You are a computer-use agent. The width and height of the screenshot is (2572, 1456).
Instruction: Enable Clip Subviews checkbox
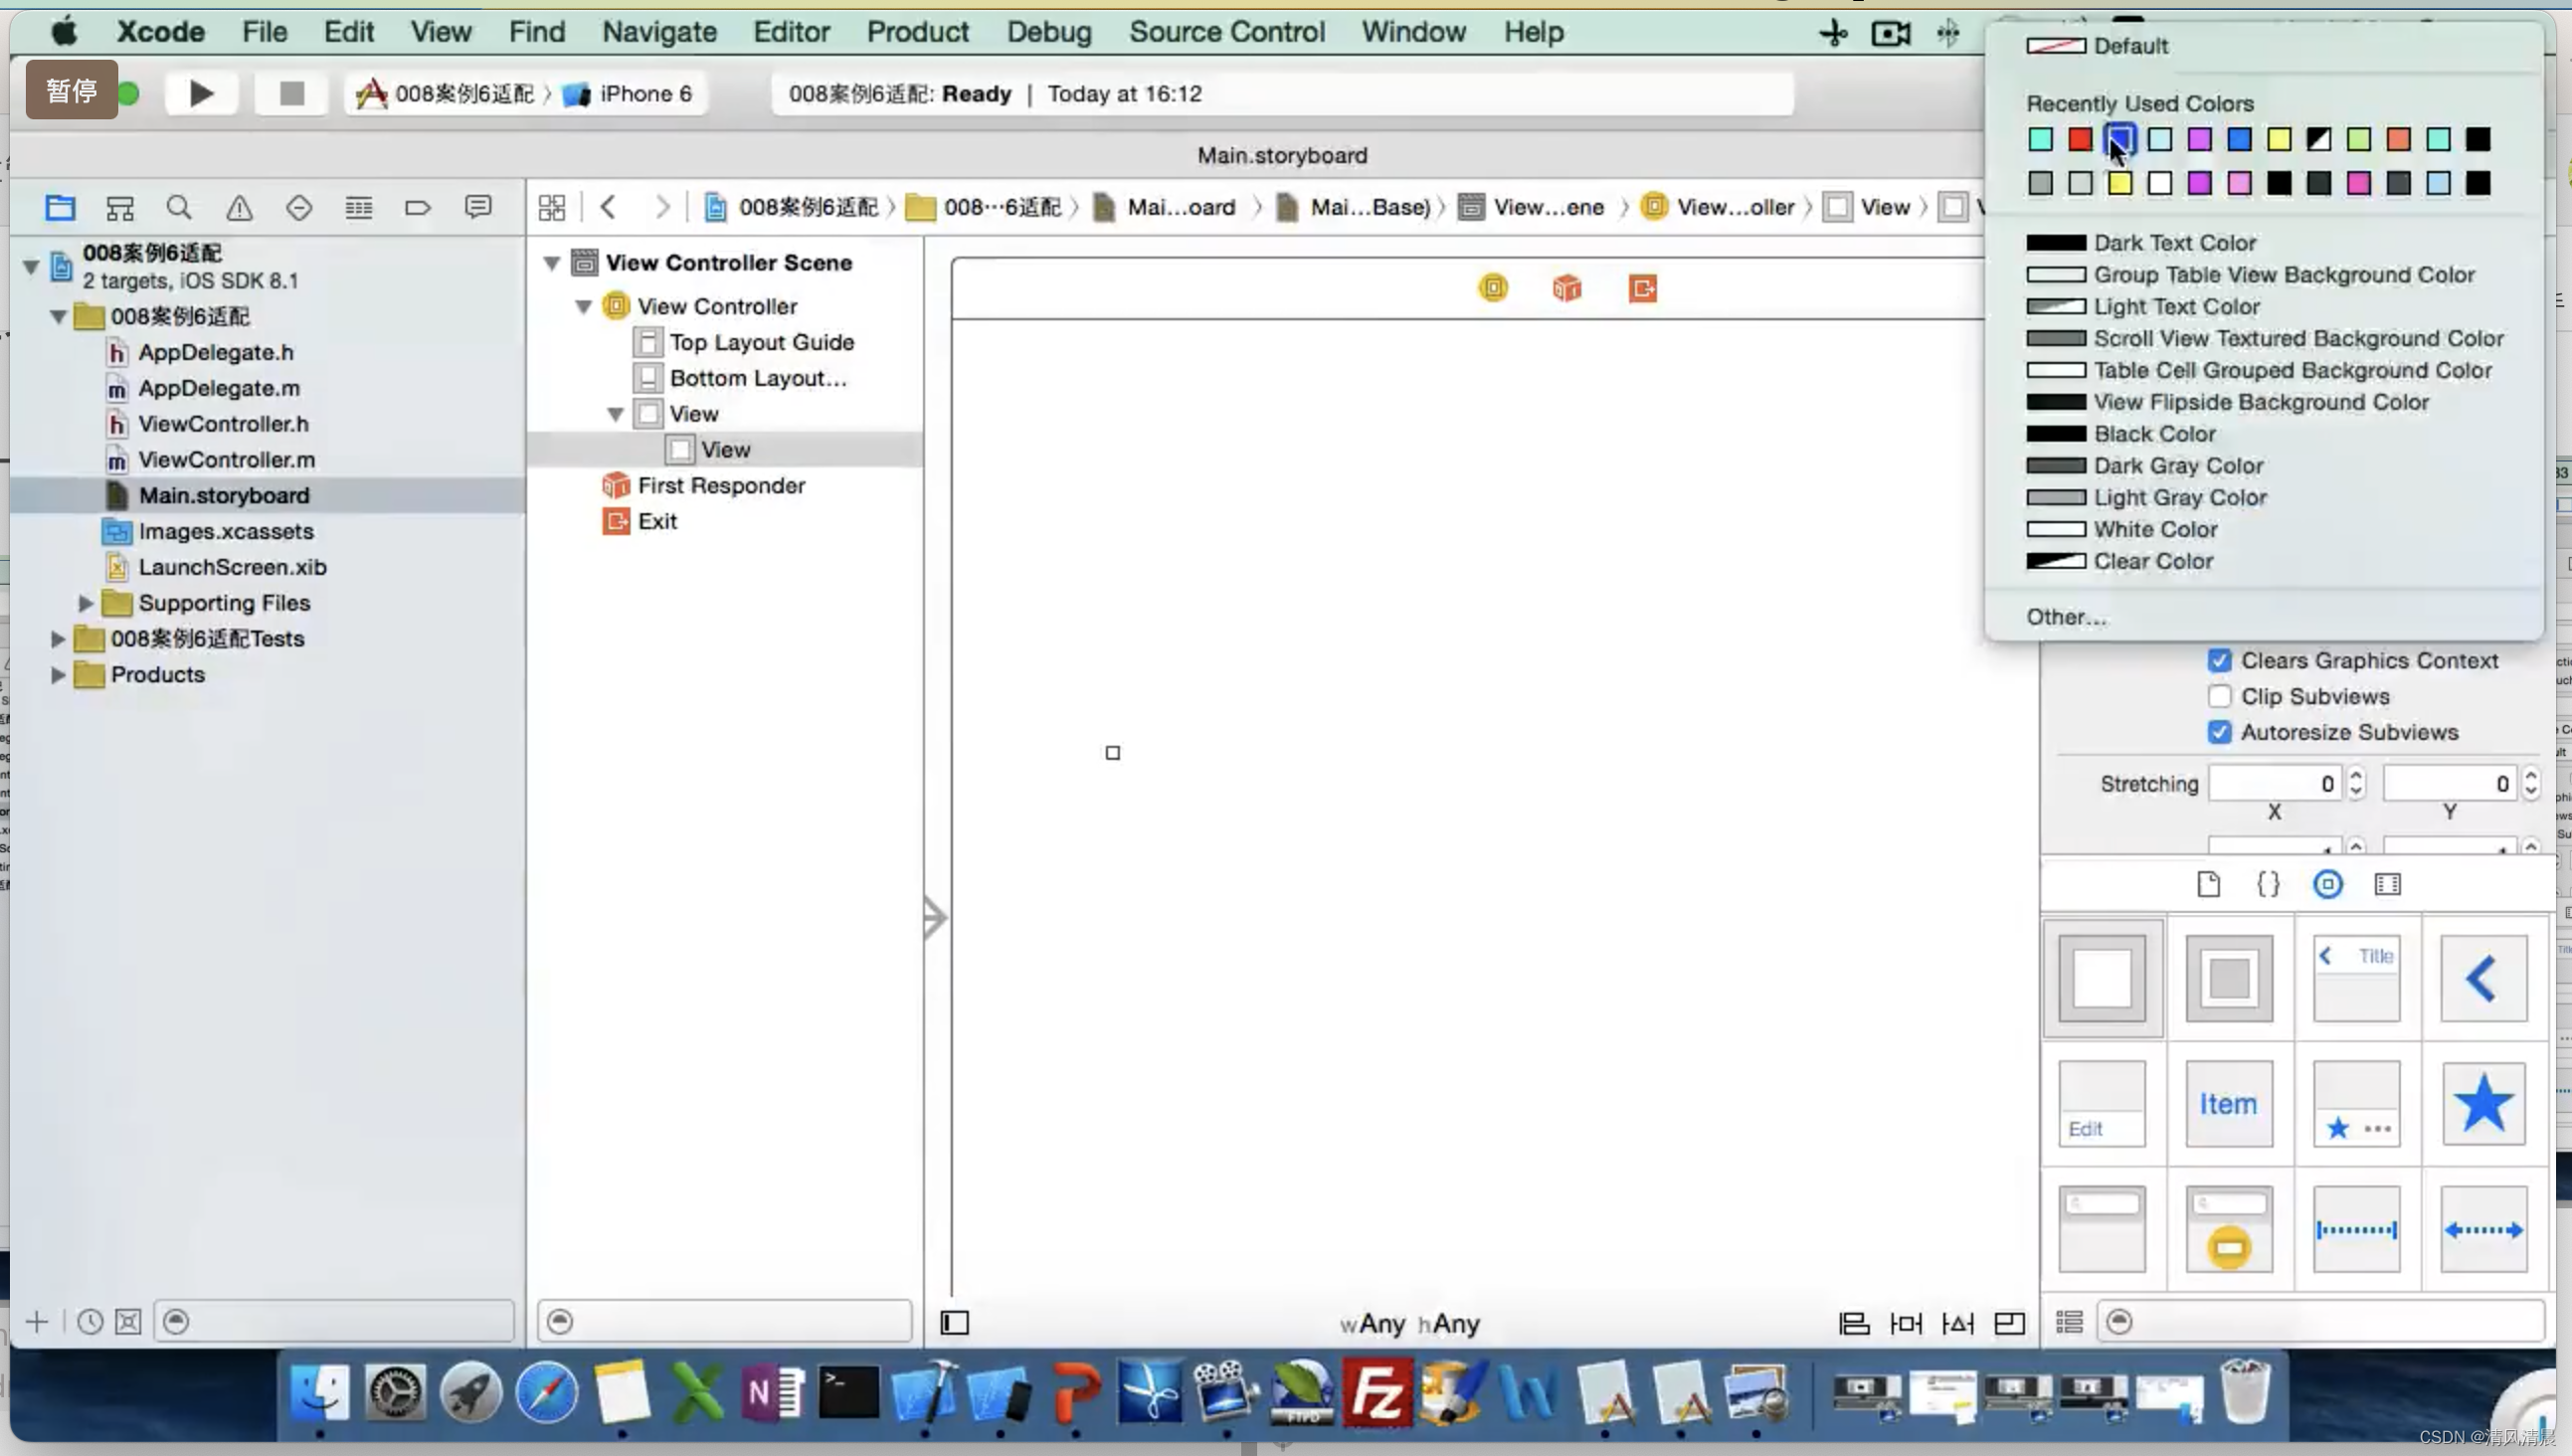click(x=2221, y=694)
